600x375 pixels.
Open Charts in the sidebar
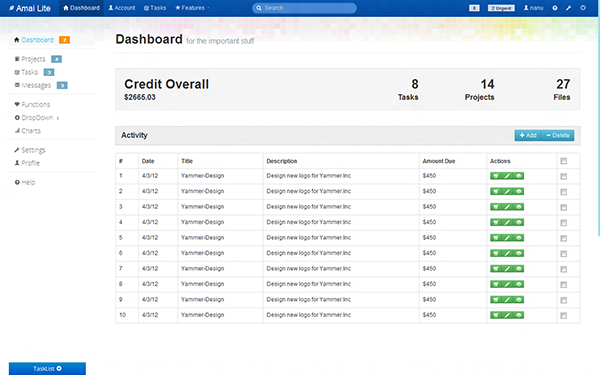(28, 131)
